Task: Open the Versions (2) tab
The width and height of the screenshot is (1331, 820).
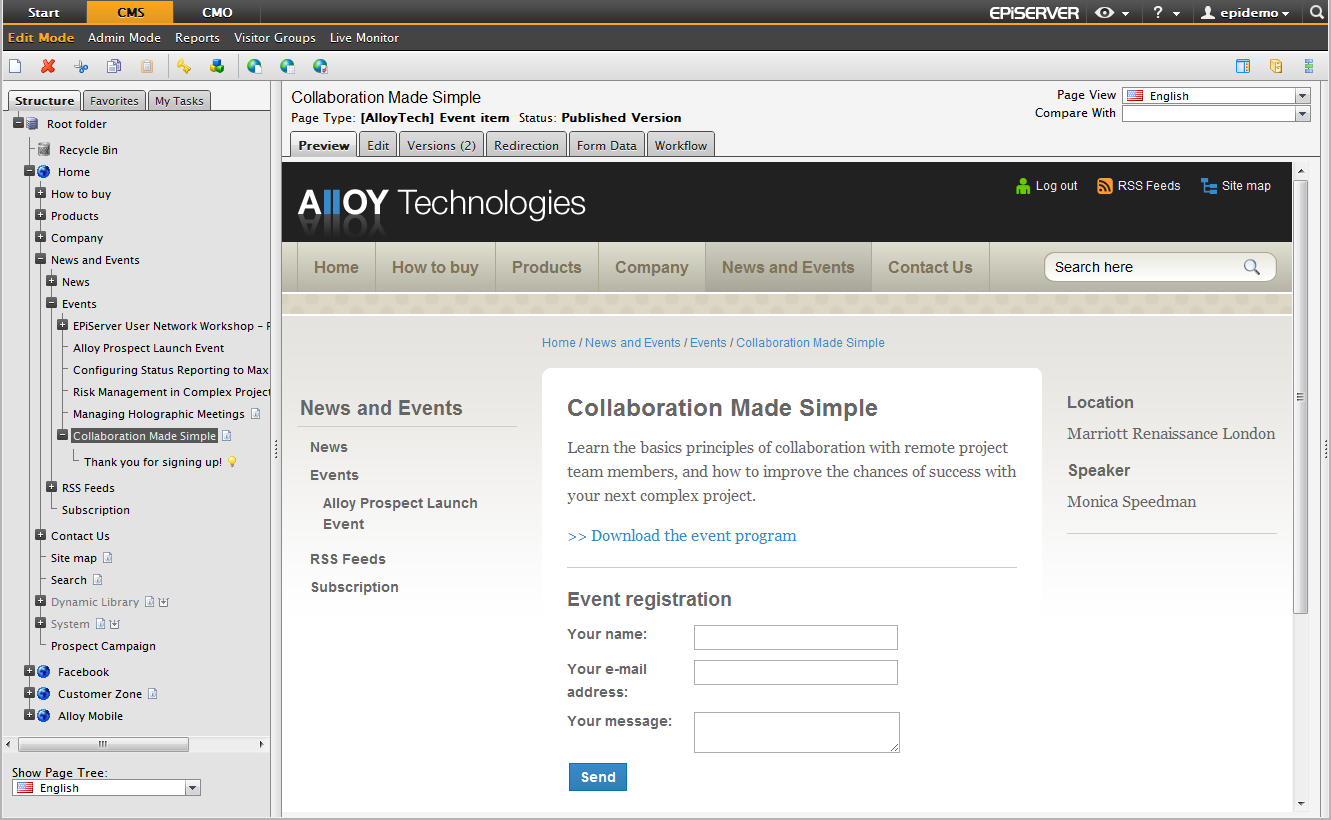Action: coord(440,144)
